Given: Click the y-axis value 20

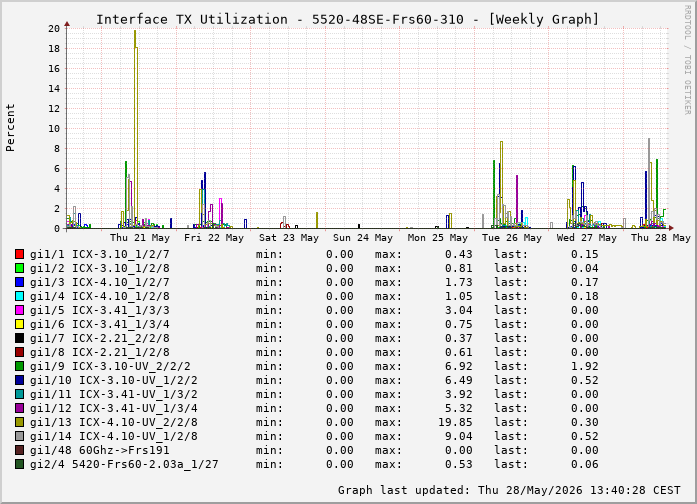Looking at the screenshot, I should (54, 28).
